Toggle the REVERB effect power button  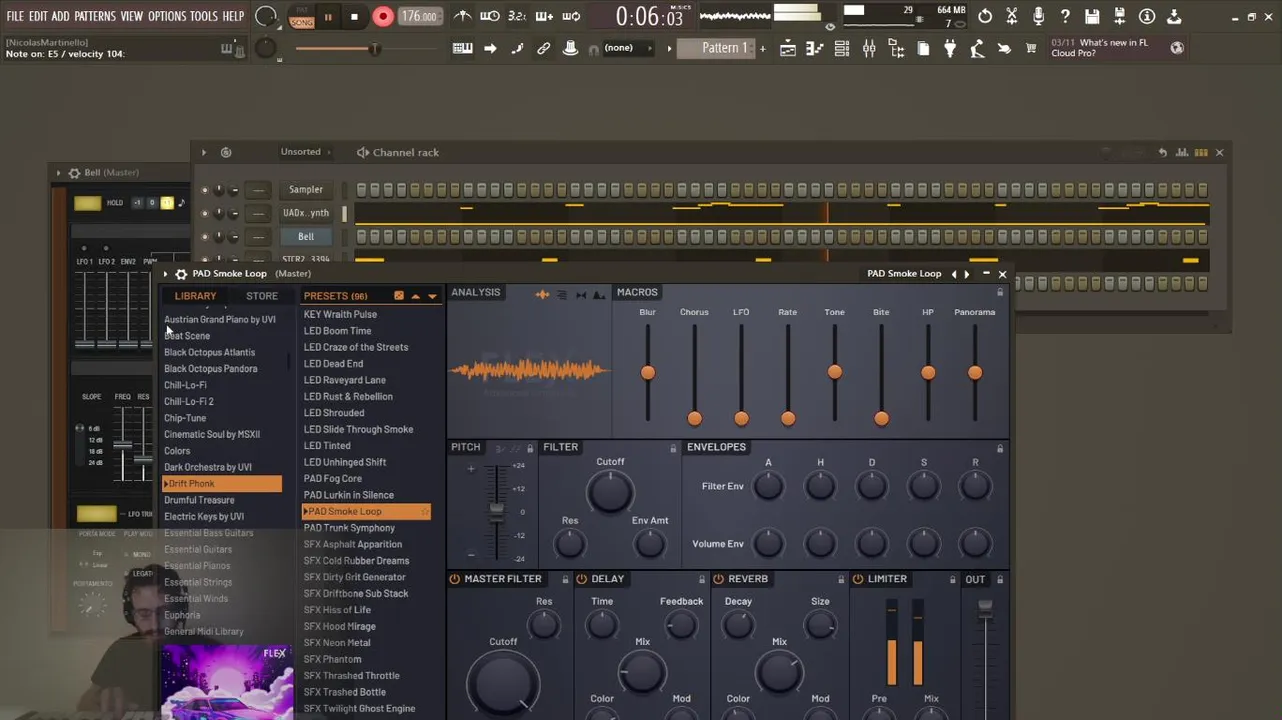(x=718, y=579)
